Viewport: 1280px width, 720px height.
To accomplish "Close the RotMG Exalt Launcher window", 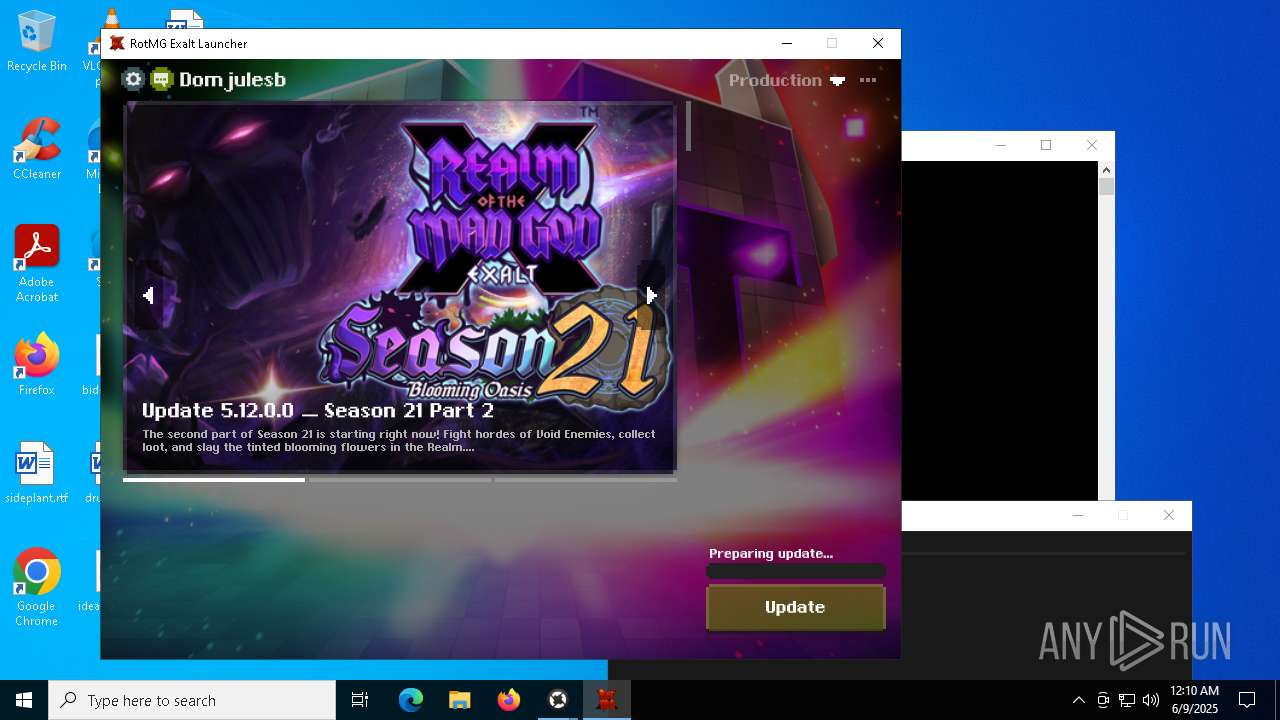I will pos(878,43).
